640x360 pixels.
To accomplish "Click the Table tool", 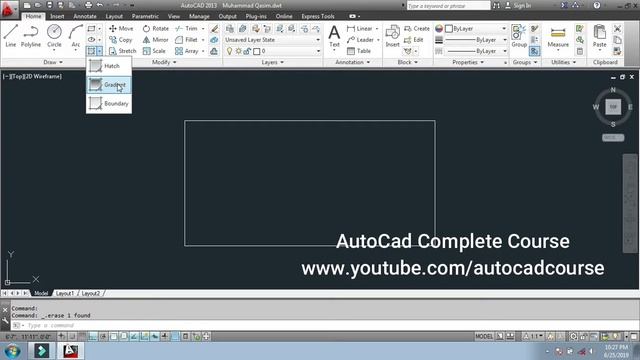I will pyautogui.click(x=359, y=51).
